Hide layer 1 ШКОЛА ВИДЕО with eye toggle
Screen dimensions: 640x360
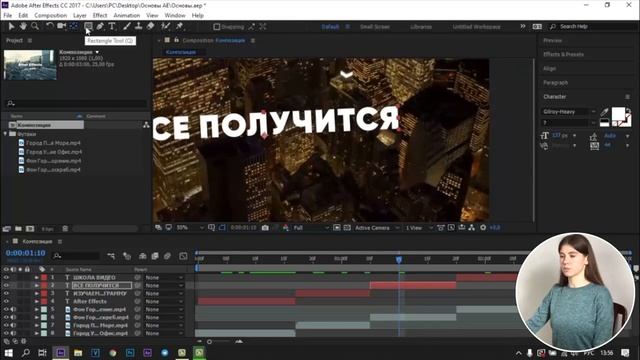(6, 278)
